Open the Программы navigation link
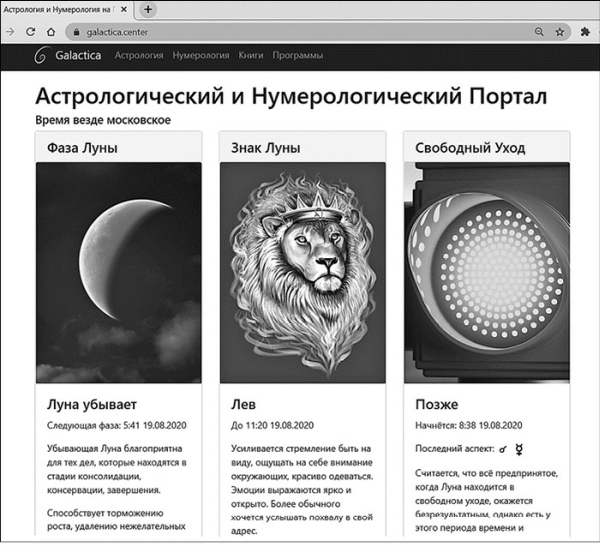 point(297,56)
